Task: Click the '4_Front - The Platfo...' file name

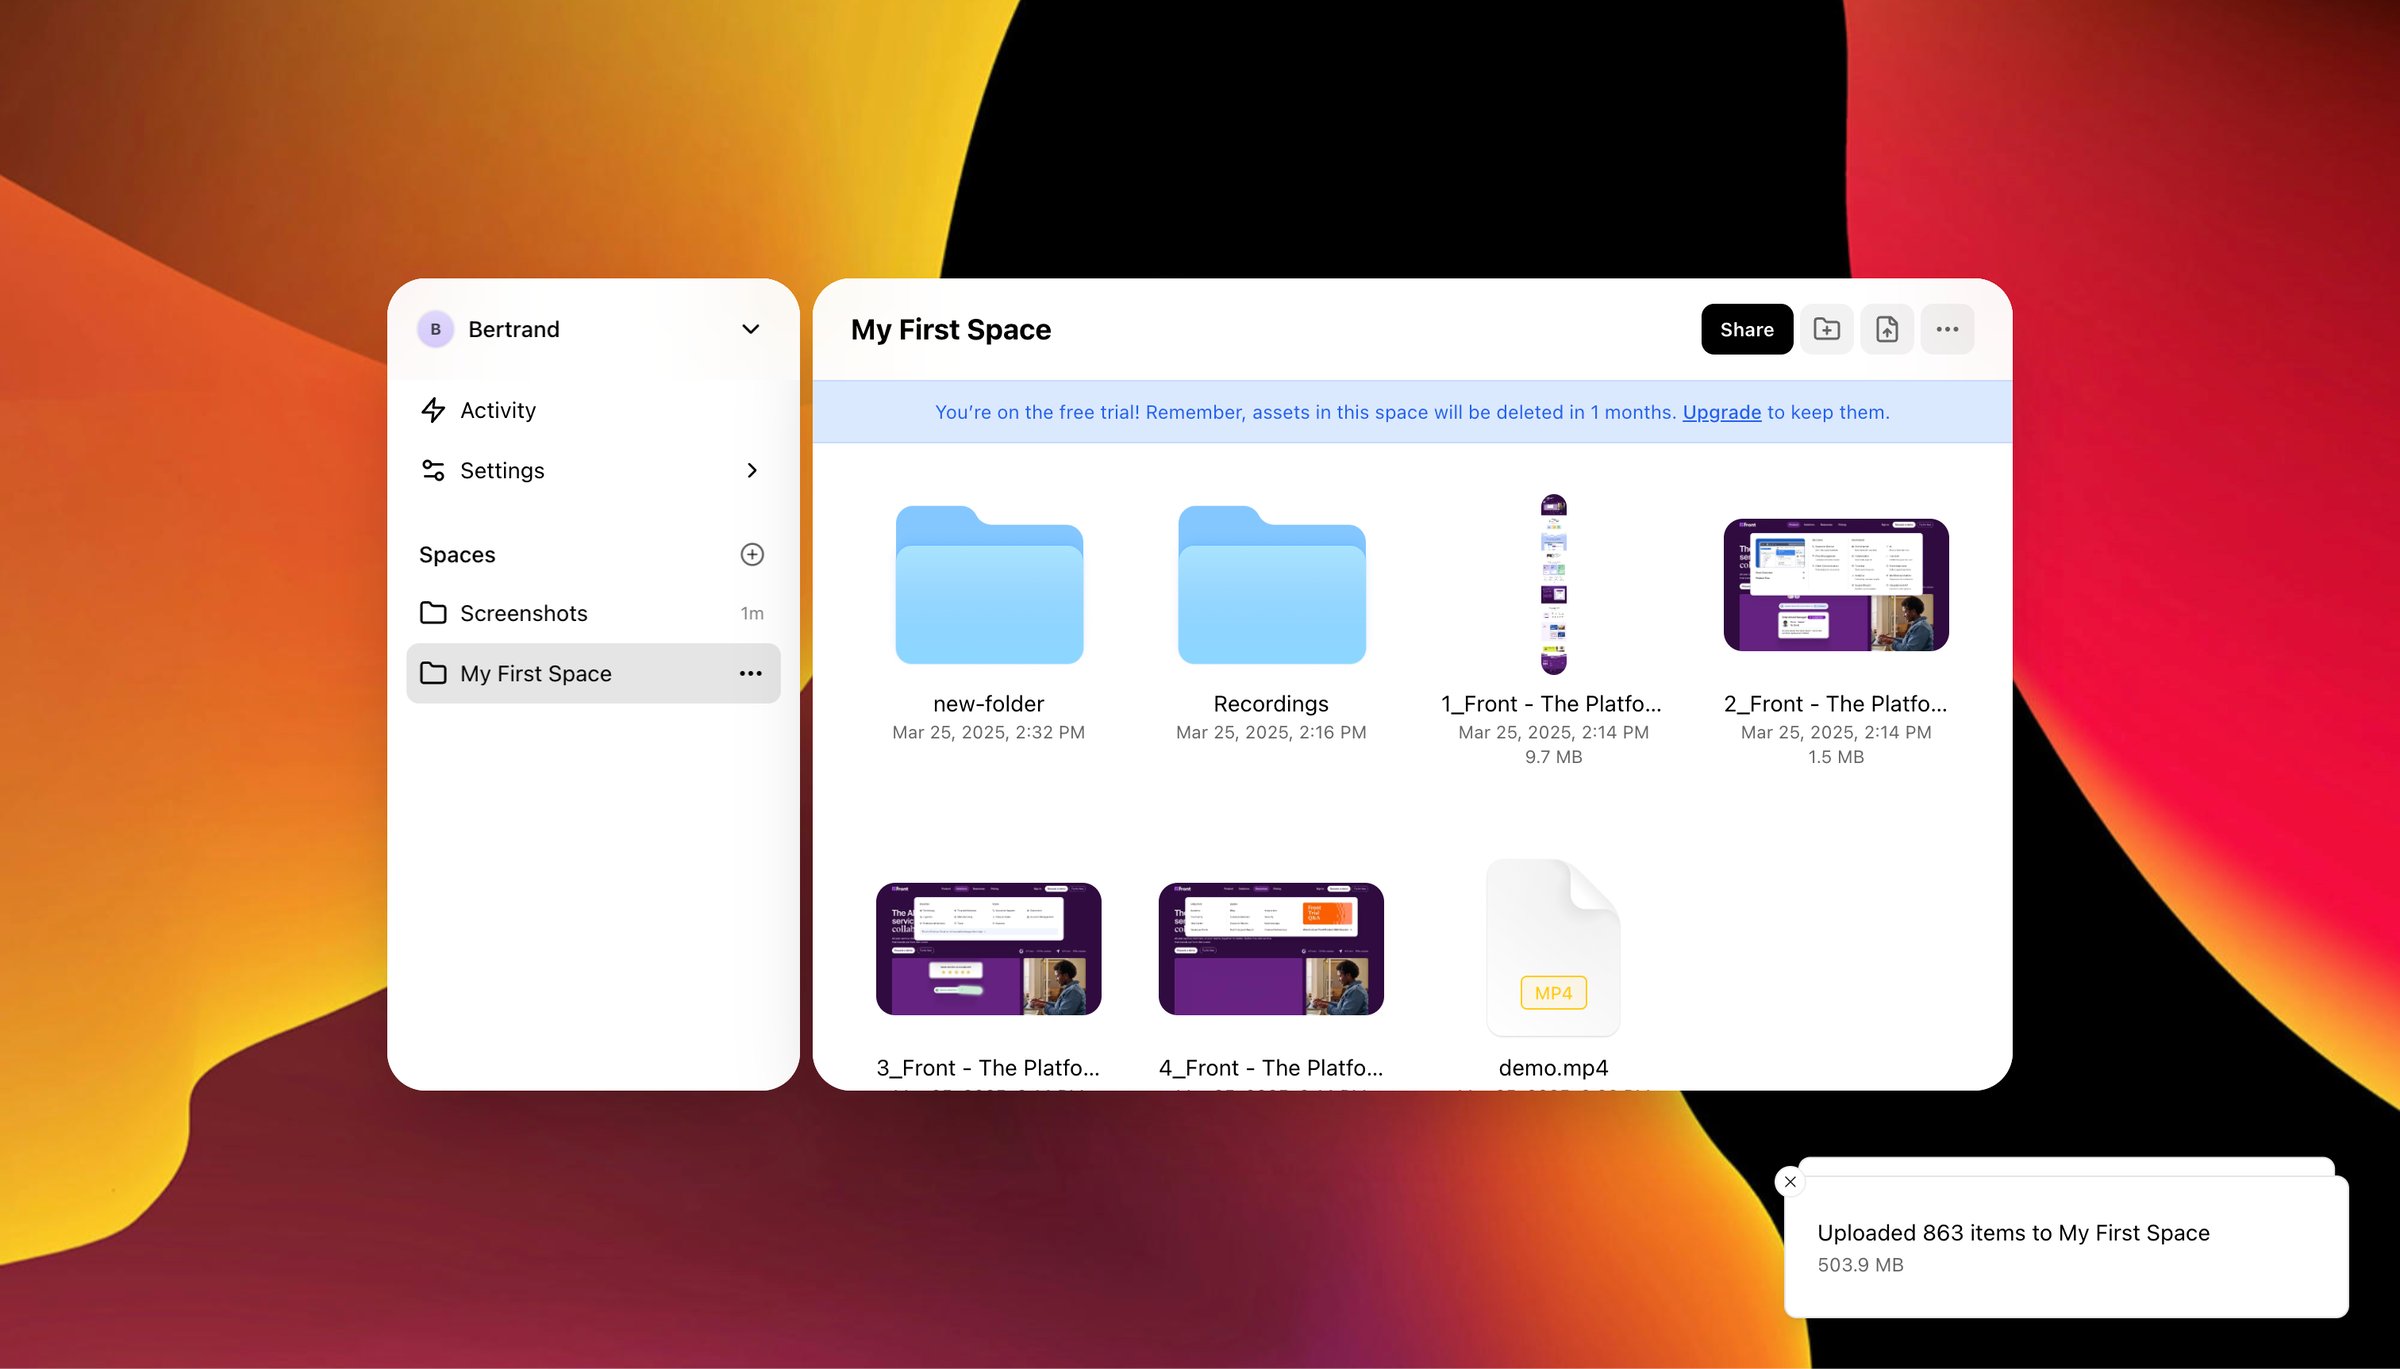Action: pos(1271,1068)
